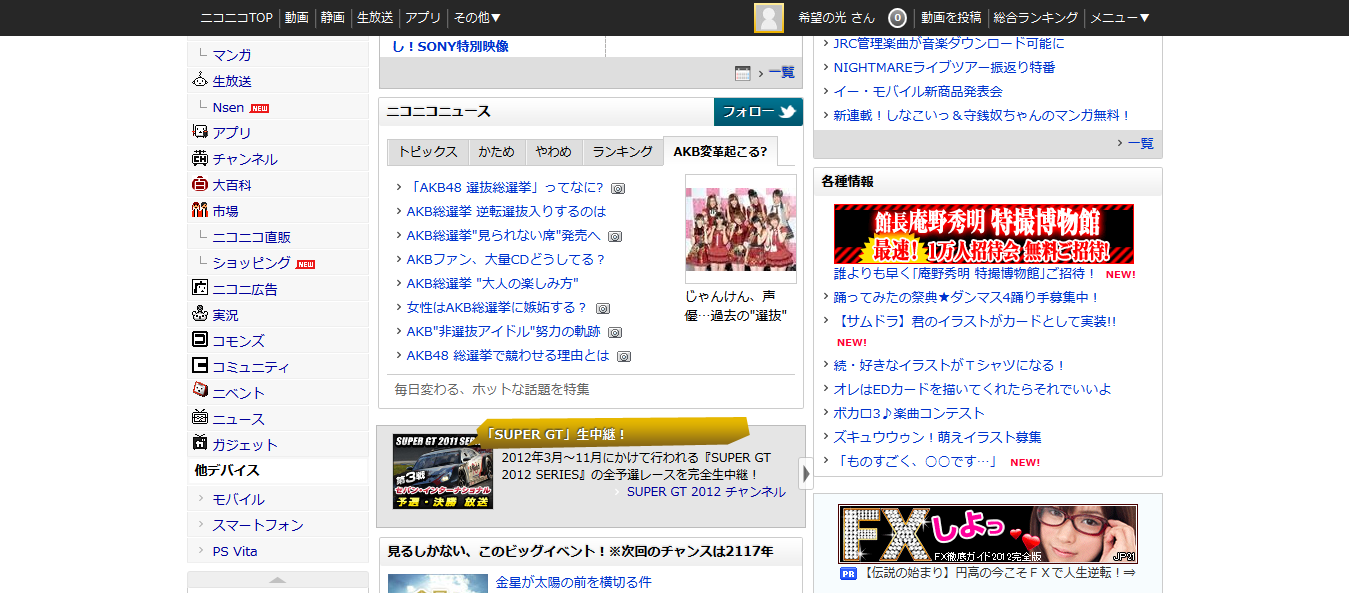This screenshot has width=1349, height=593.
Task: Click the 希望の光 さん username
Action: click(836, 18)
